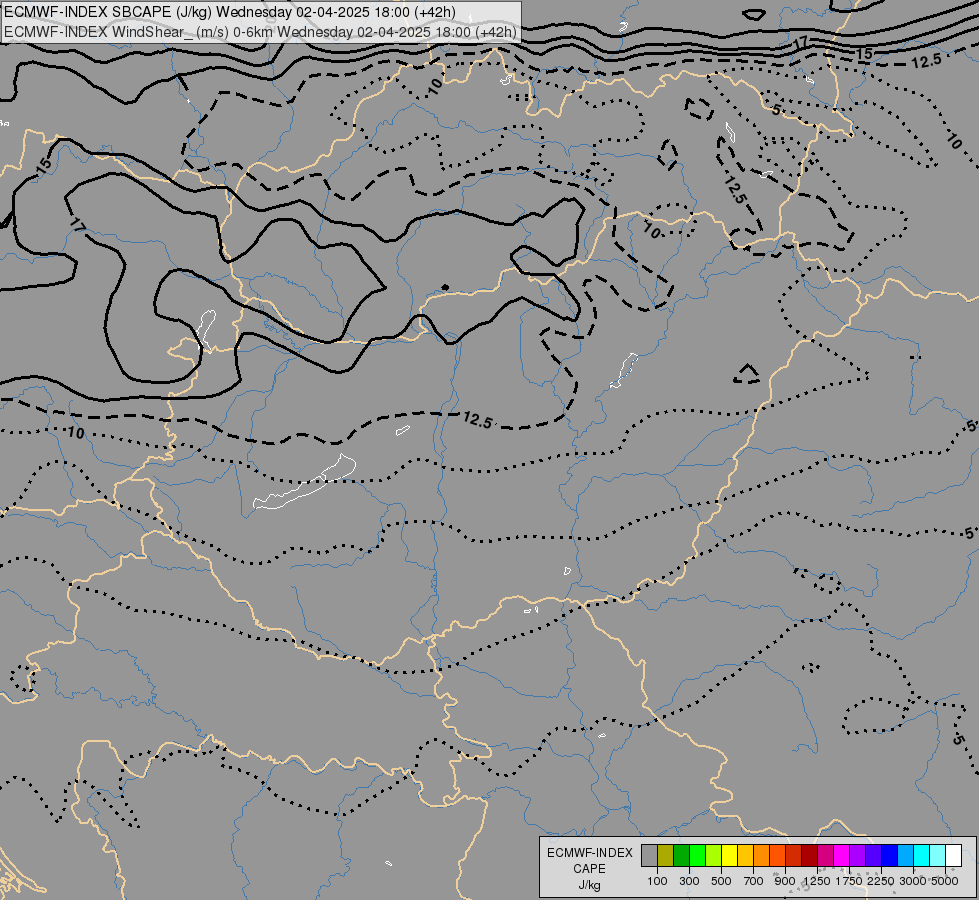Click the legend value 5000
Screen dimensions: 979x900
945,881
